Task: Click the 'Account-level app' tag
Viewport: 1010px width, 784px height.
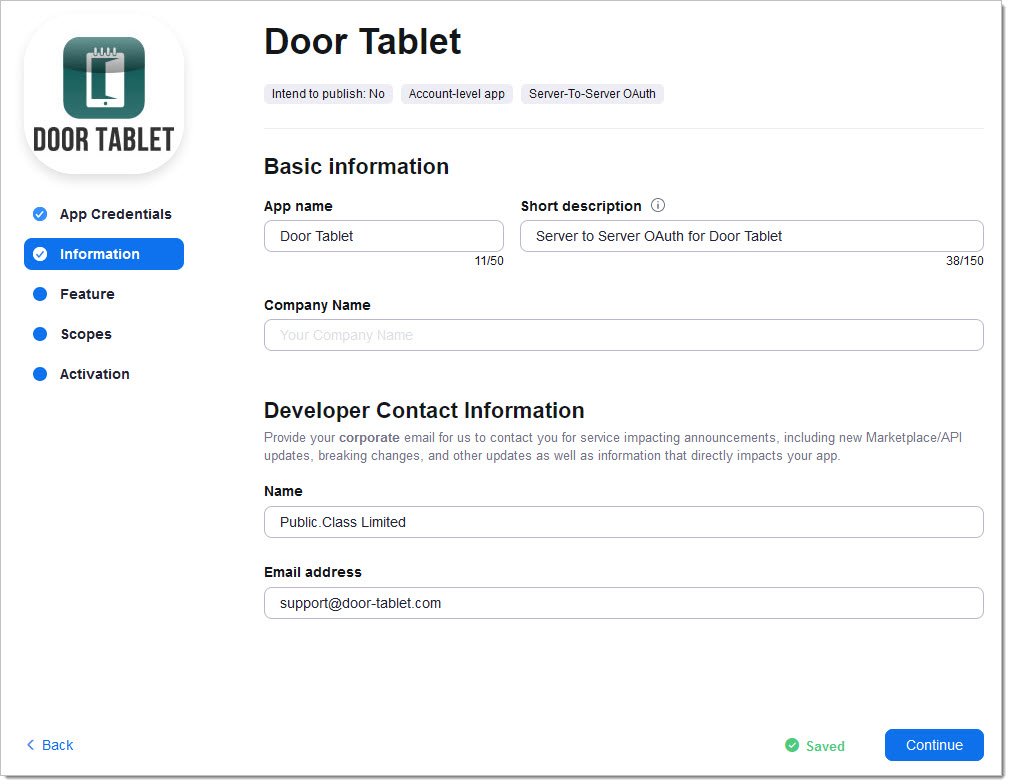Action: coord(457,94)
